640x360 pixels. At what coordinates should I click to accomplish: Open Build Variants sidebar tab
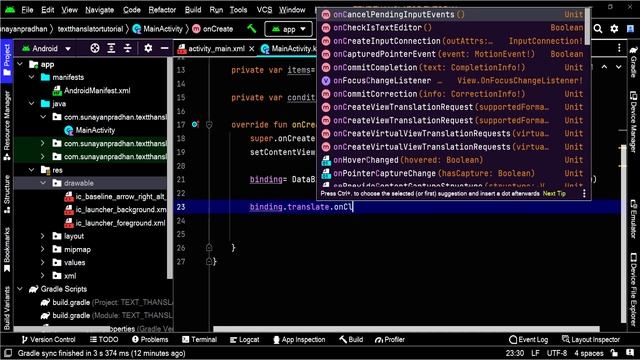pyautogui.click(x=7, y=307)
